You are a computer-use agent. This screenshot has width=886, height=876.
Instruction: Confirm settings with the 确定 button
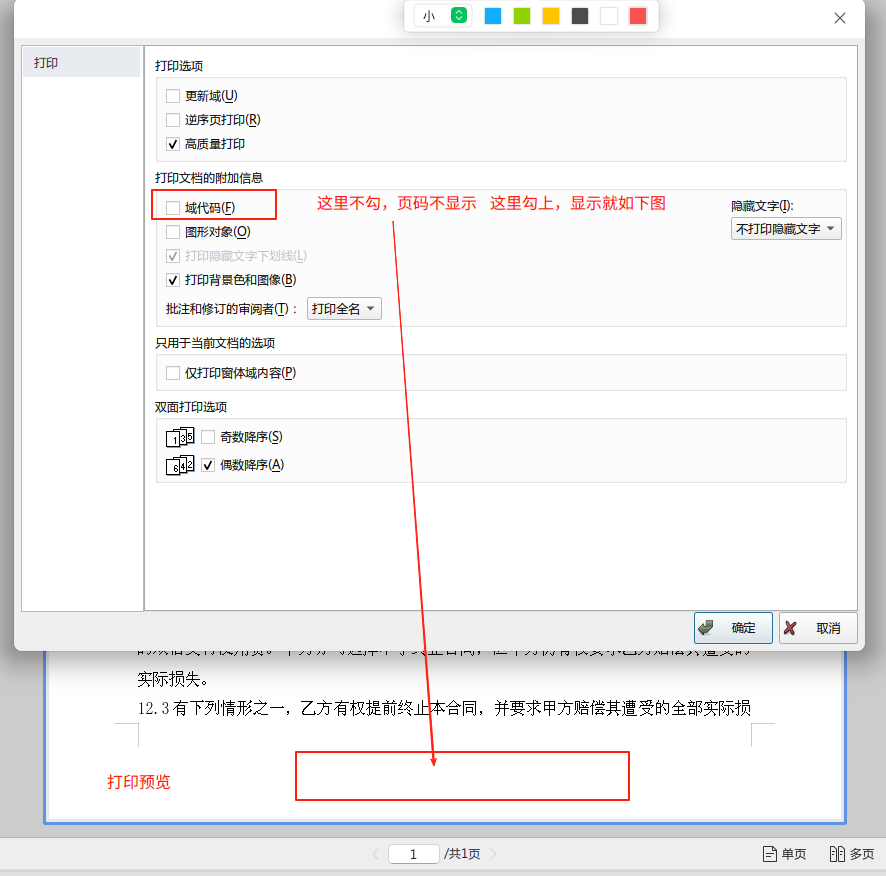point(733,628)
